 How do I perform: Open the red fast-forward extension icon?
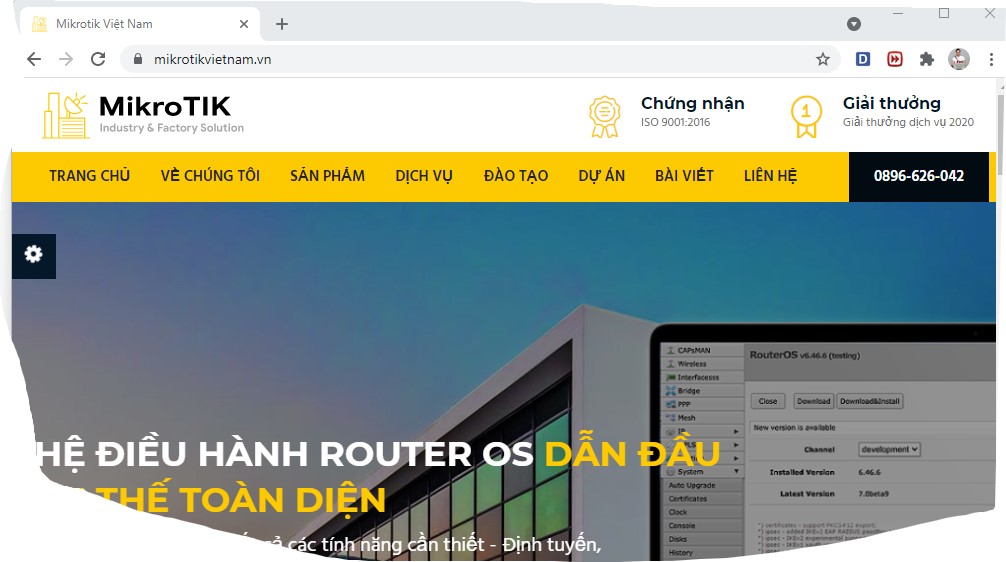click(895, 59)
